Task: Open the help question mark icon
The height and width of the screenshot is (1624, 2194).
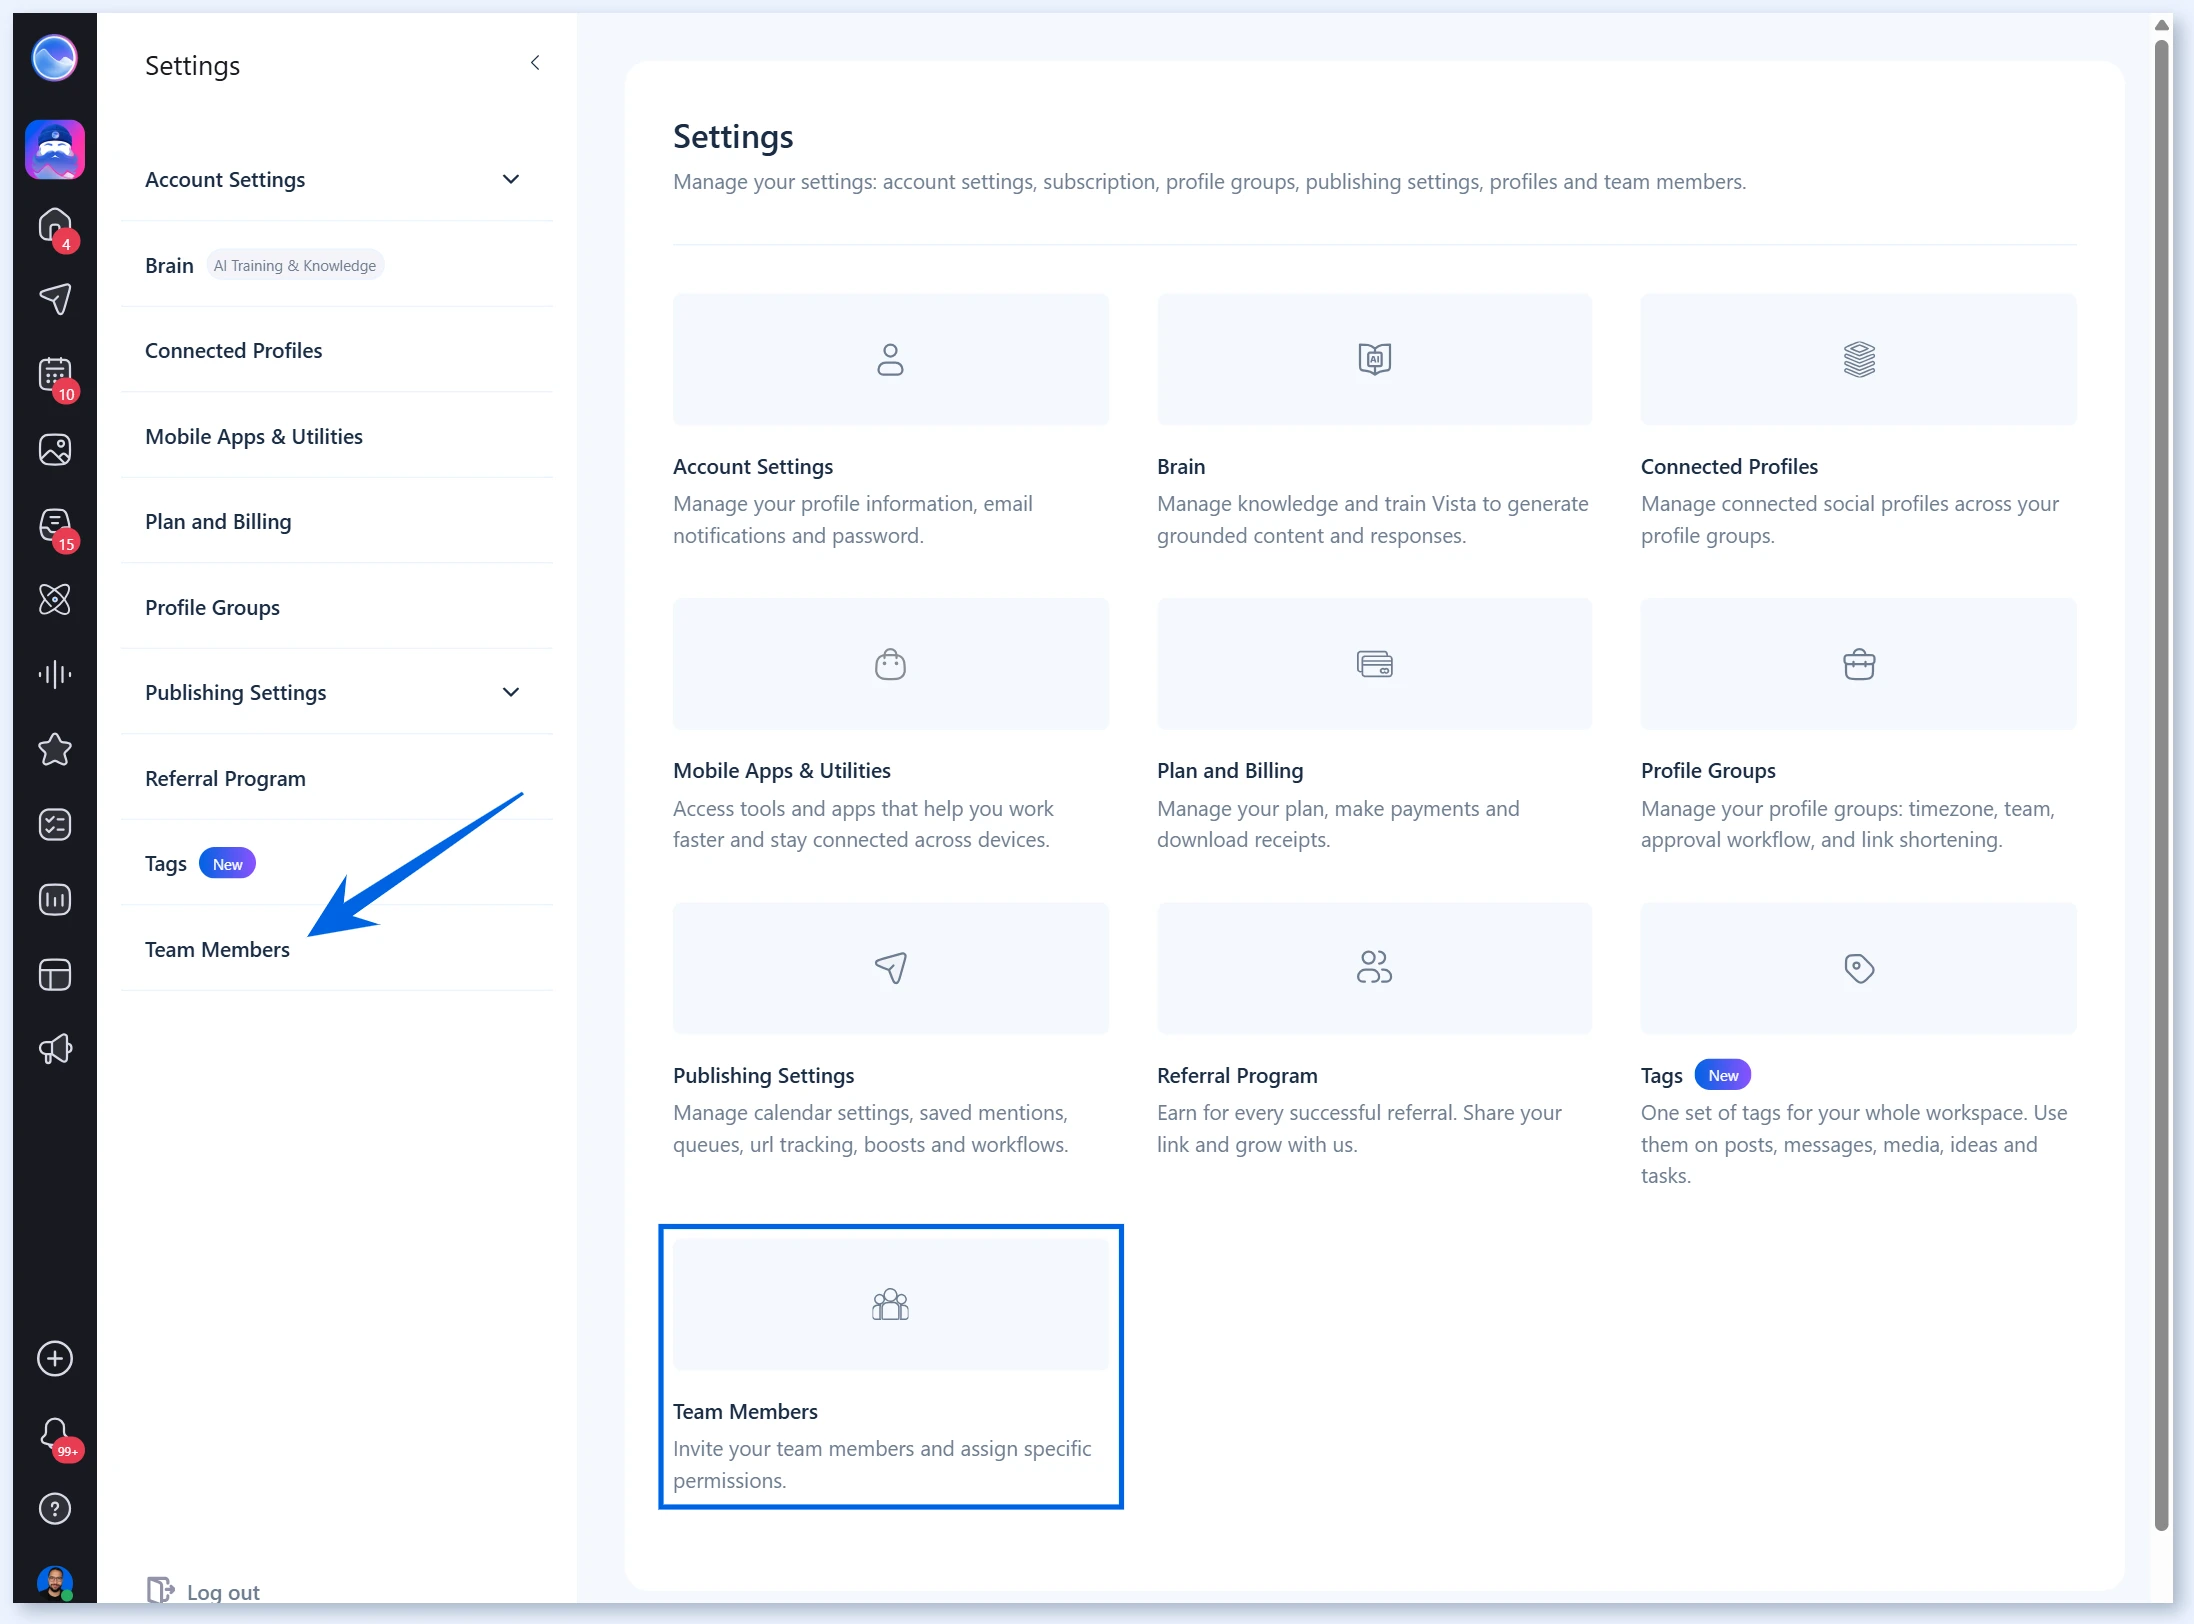Action: pos(55,1508)
